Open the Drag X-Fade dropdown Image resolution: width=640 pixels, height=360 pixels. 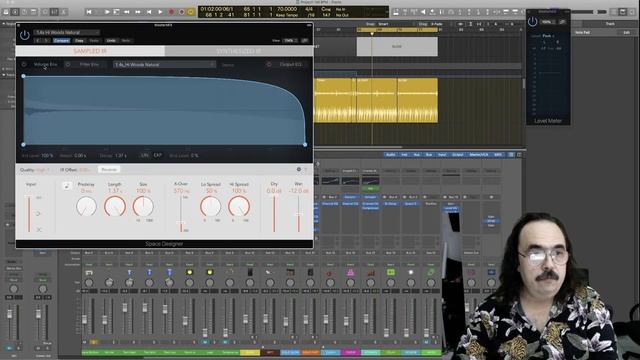(437, 24)
